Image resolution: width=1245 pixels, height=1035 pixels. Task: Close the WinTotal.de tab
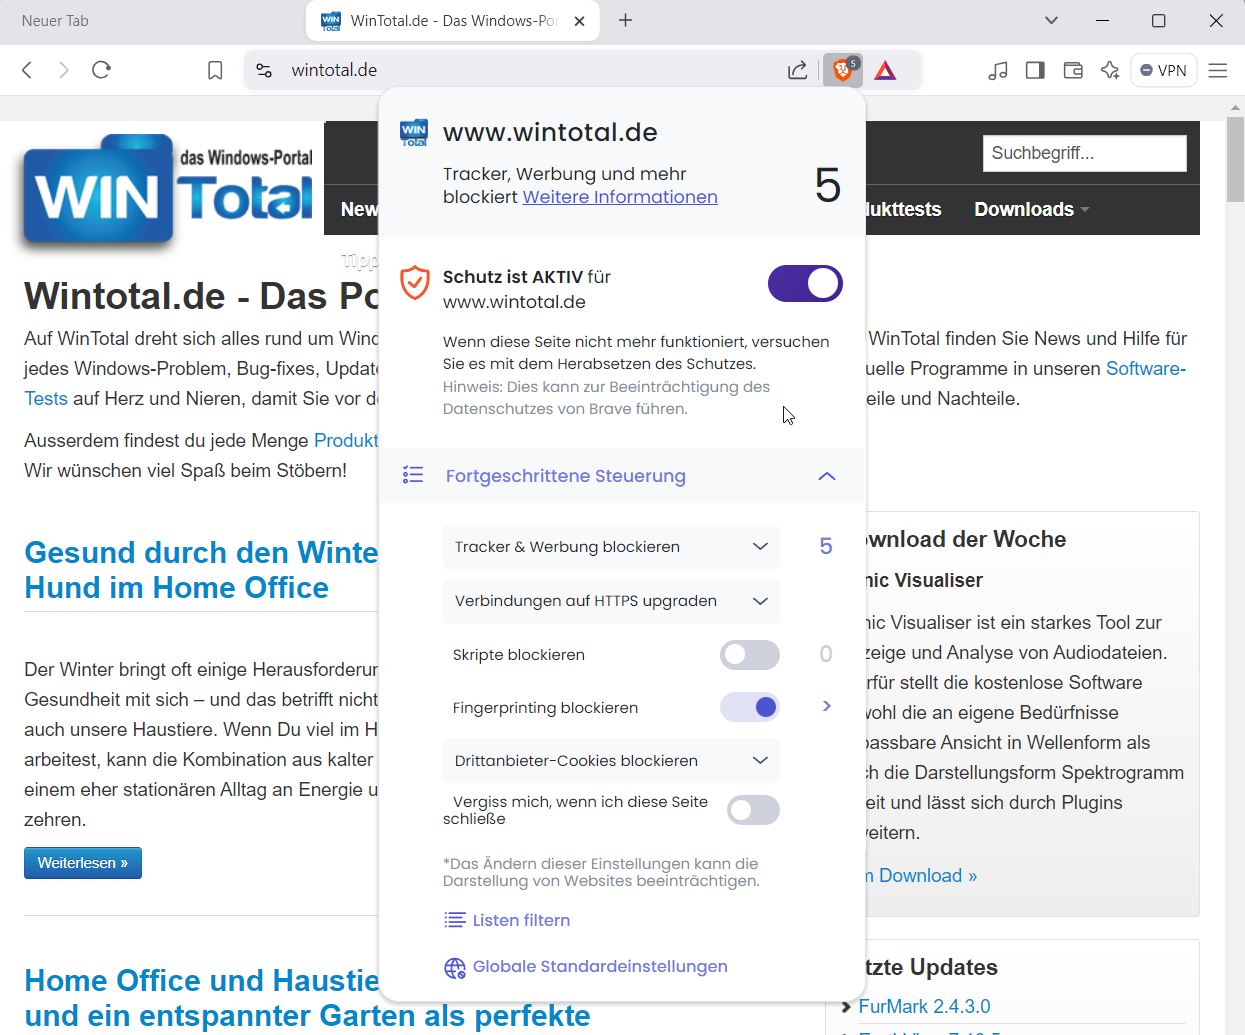pos(579,21)
